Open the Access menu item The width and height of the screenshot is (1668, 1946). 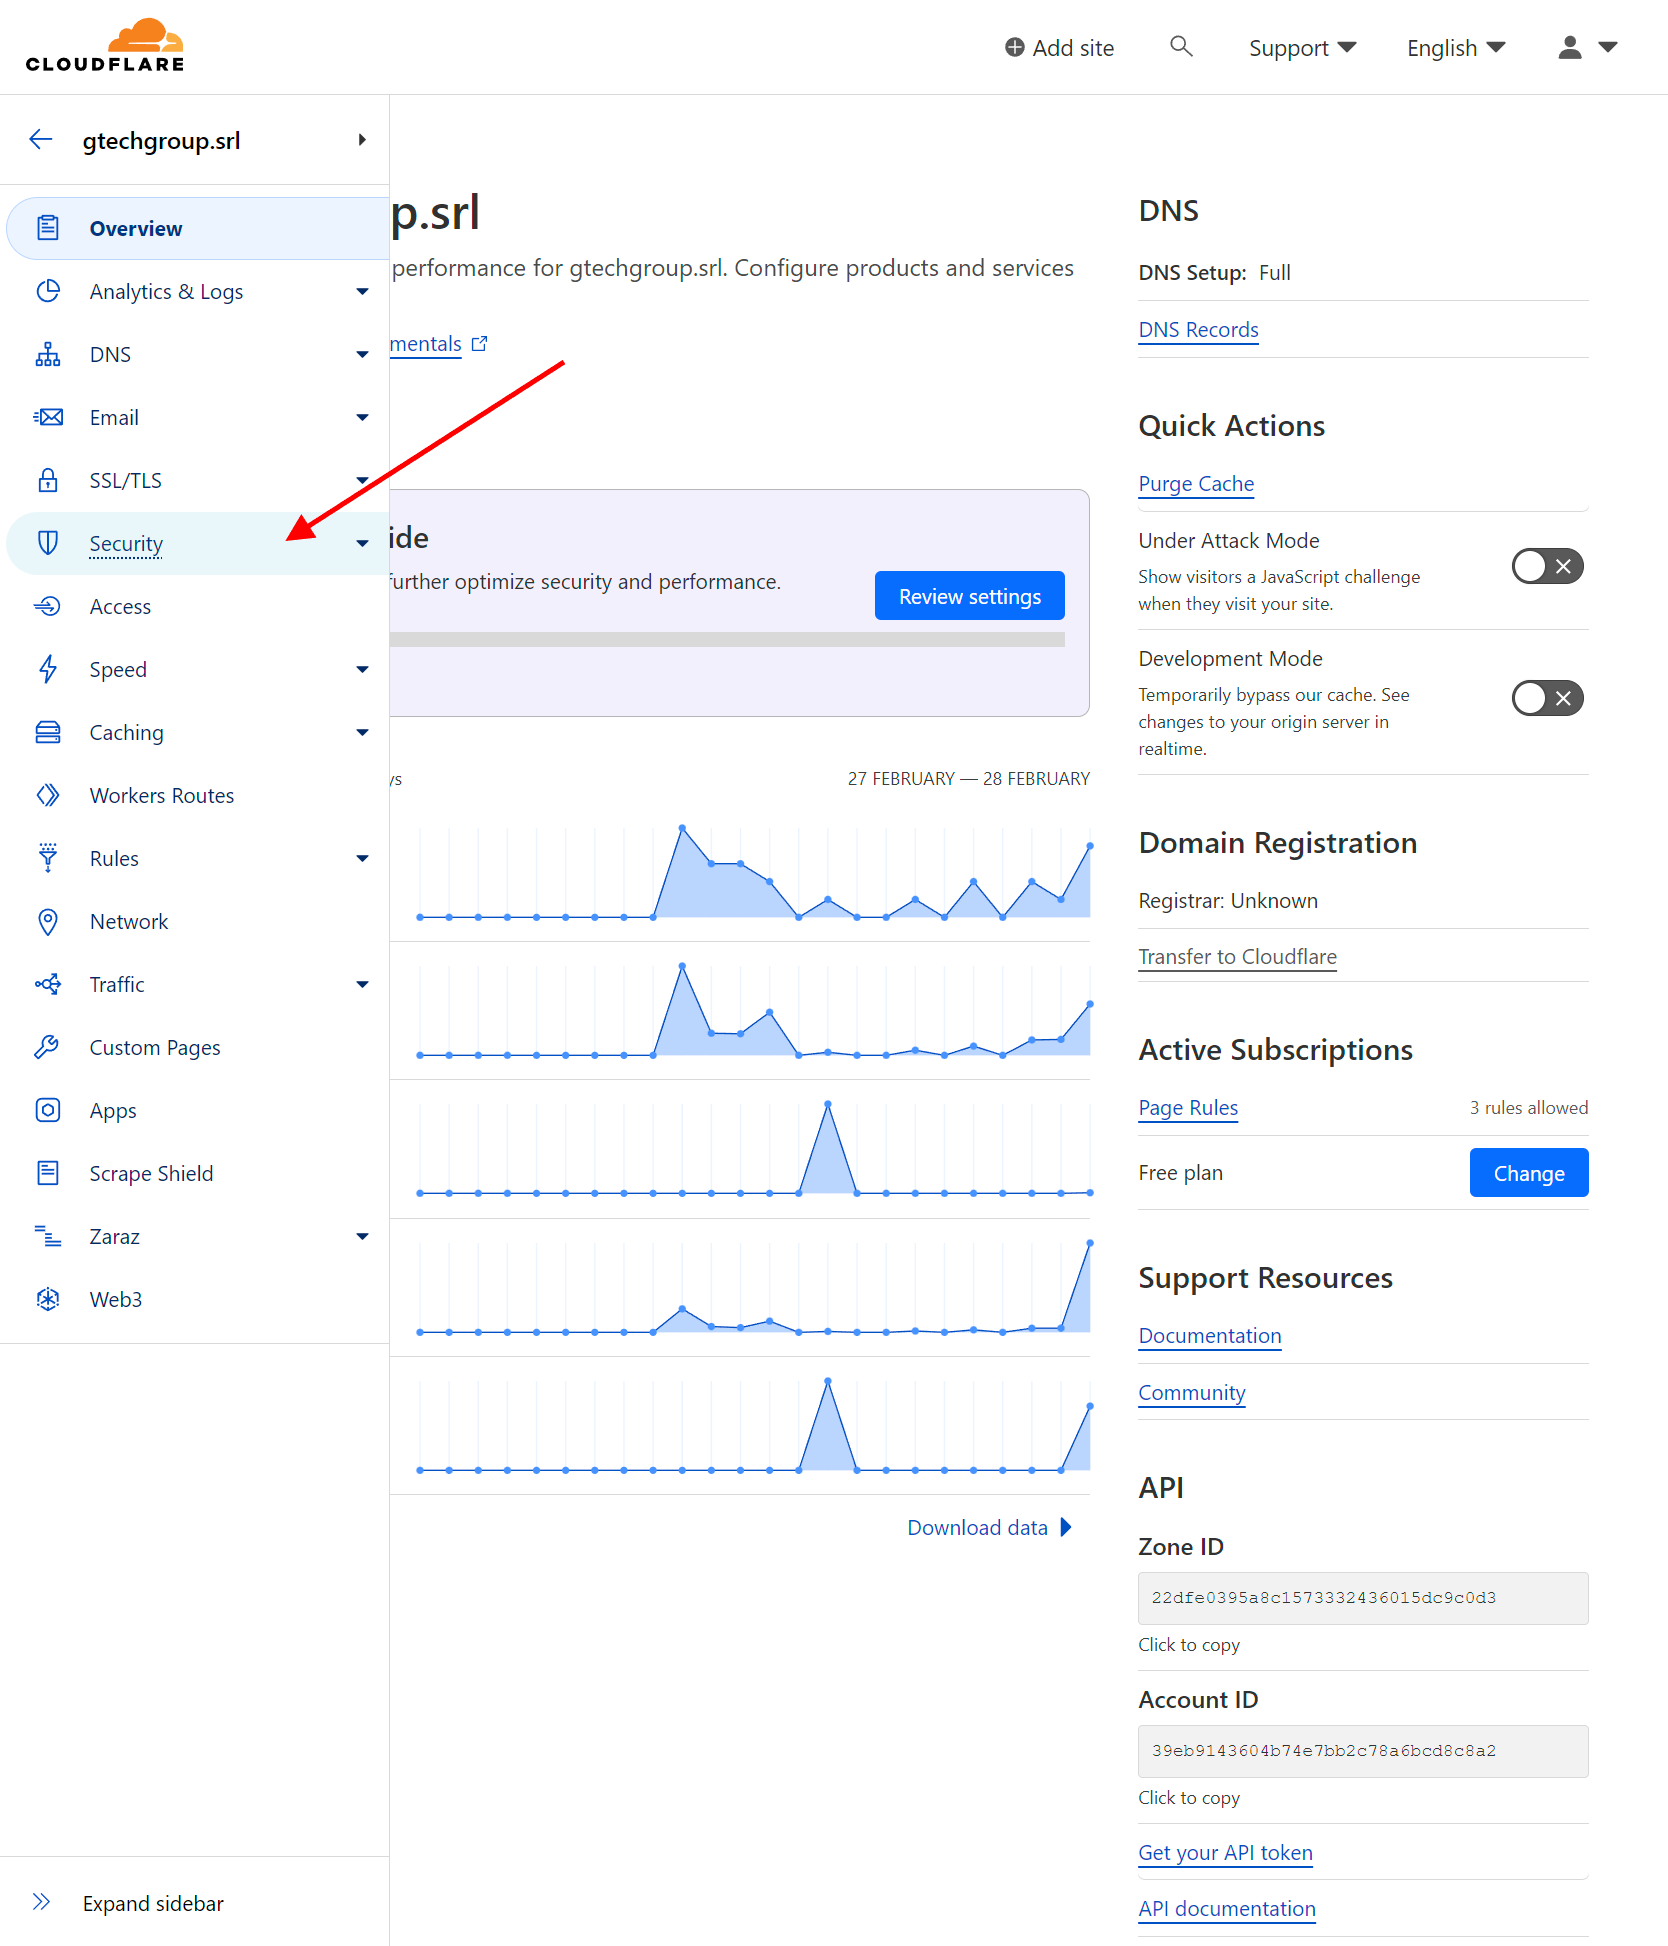tap(120, 607)
